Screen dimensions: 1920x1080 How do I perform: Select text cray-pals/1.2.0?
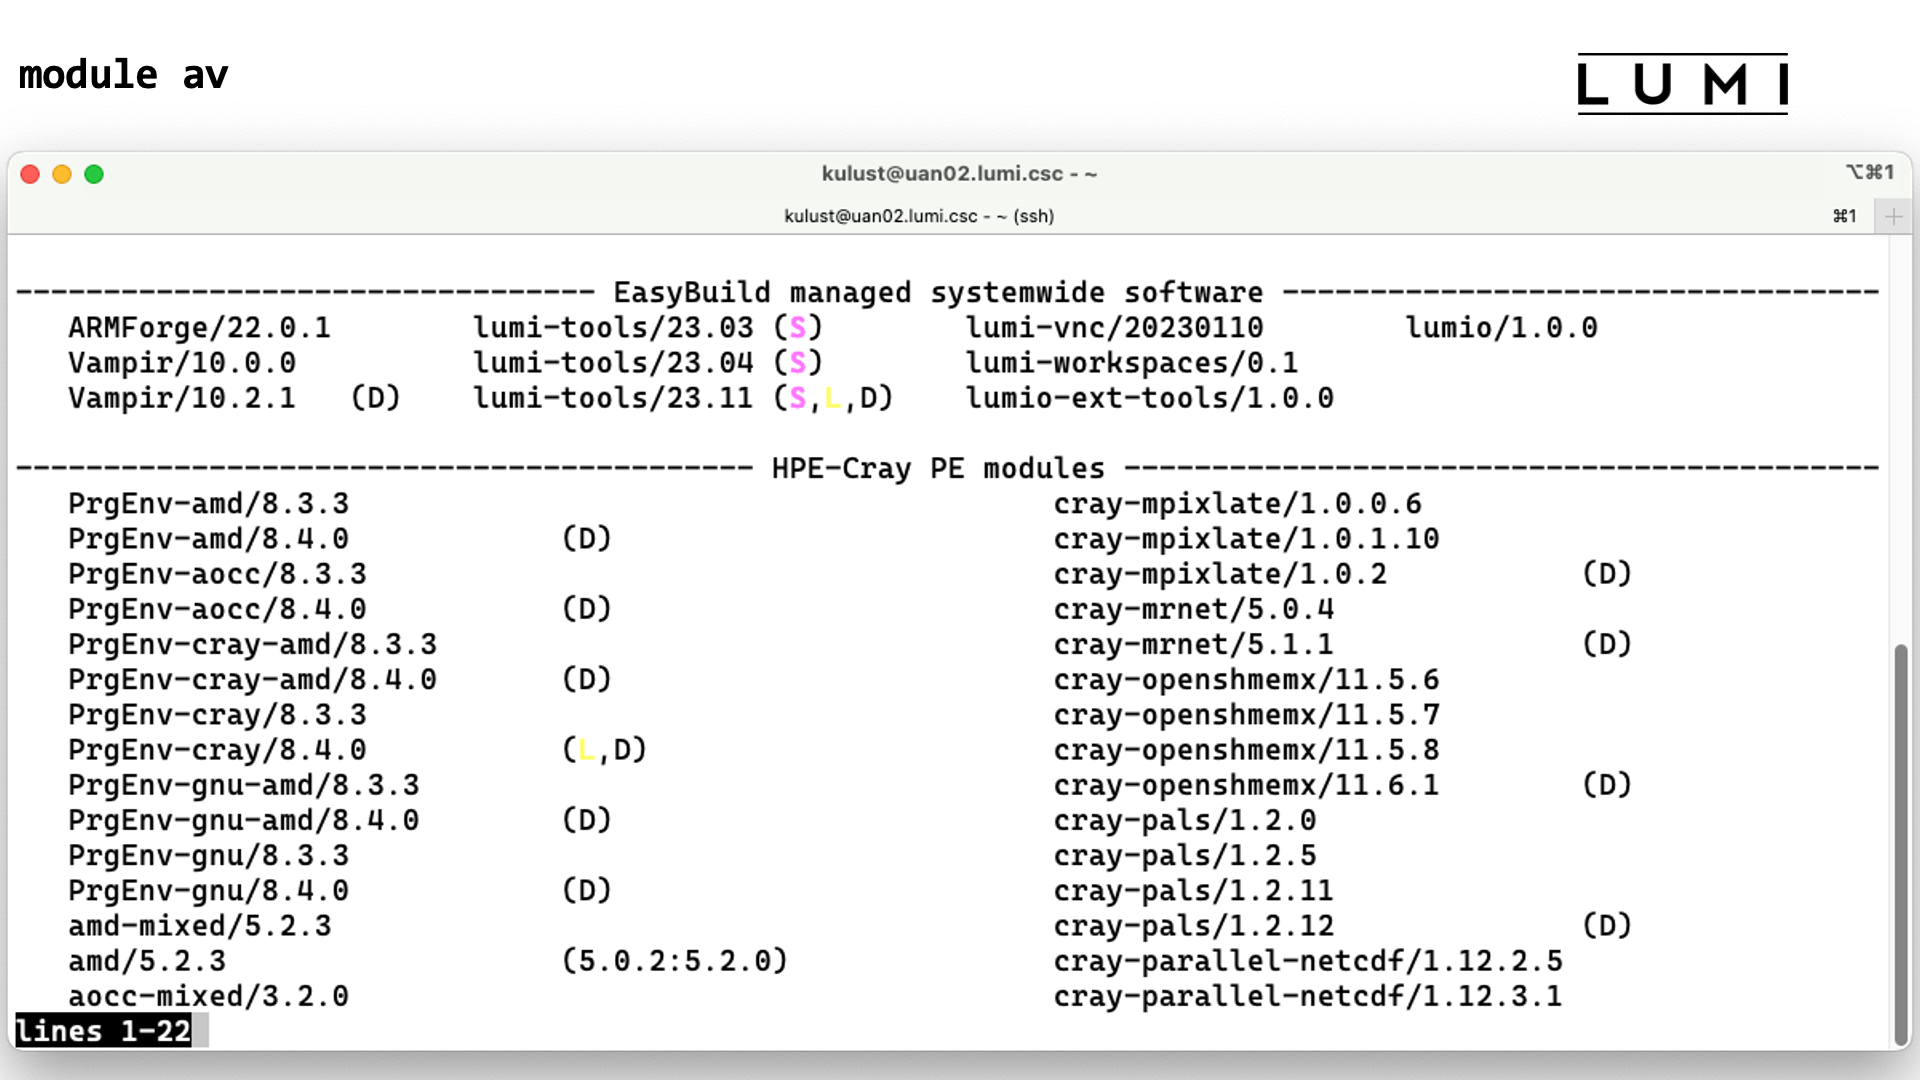[1184, 820]
